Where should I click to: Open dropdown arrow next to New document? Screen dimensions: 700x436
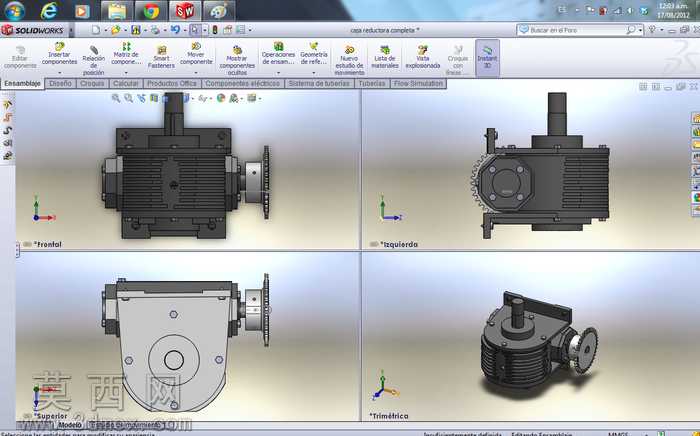pos(105,30)
